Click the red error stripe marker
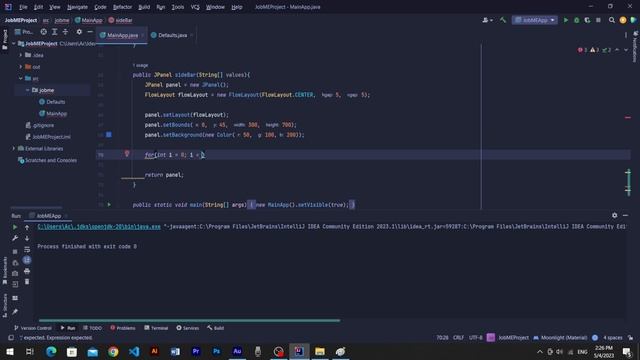Viewport: 640px width, 360px height. point(628,118)
